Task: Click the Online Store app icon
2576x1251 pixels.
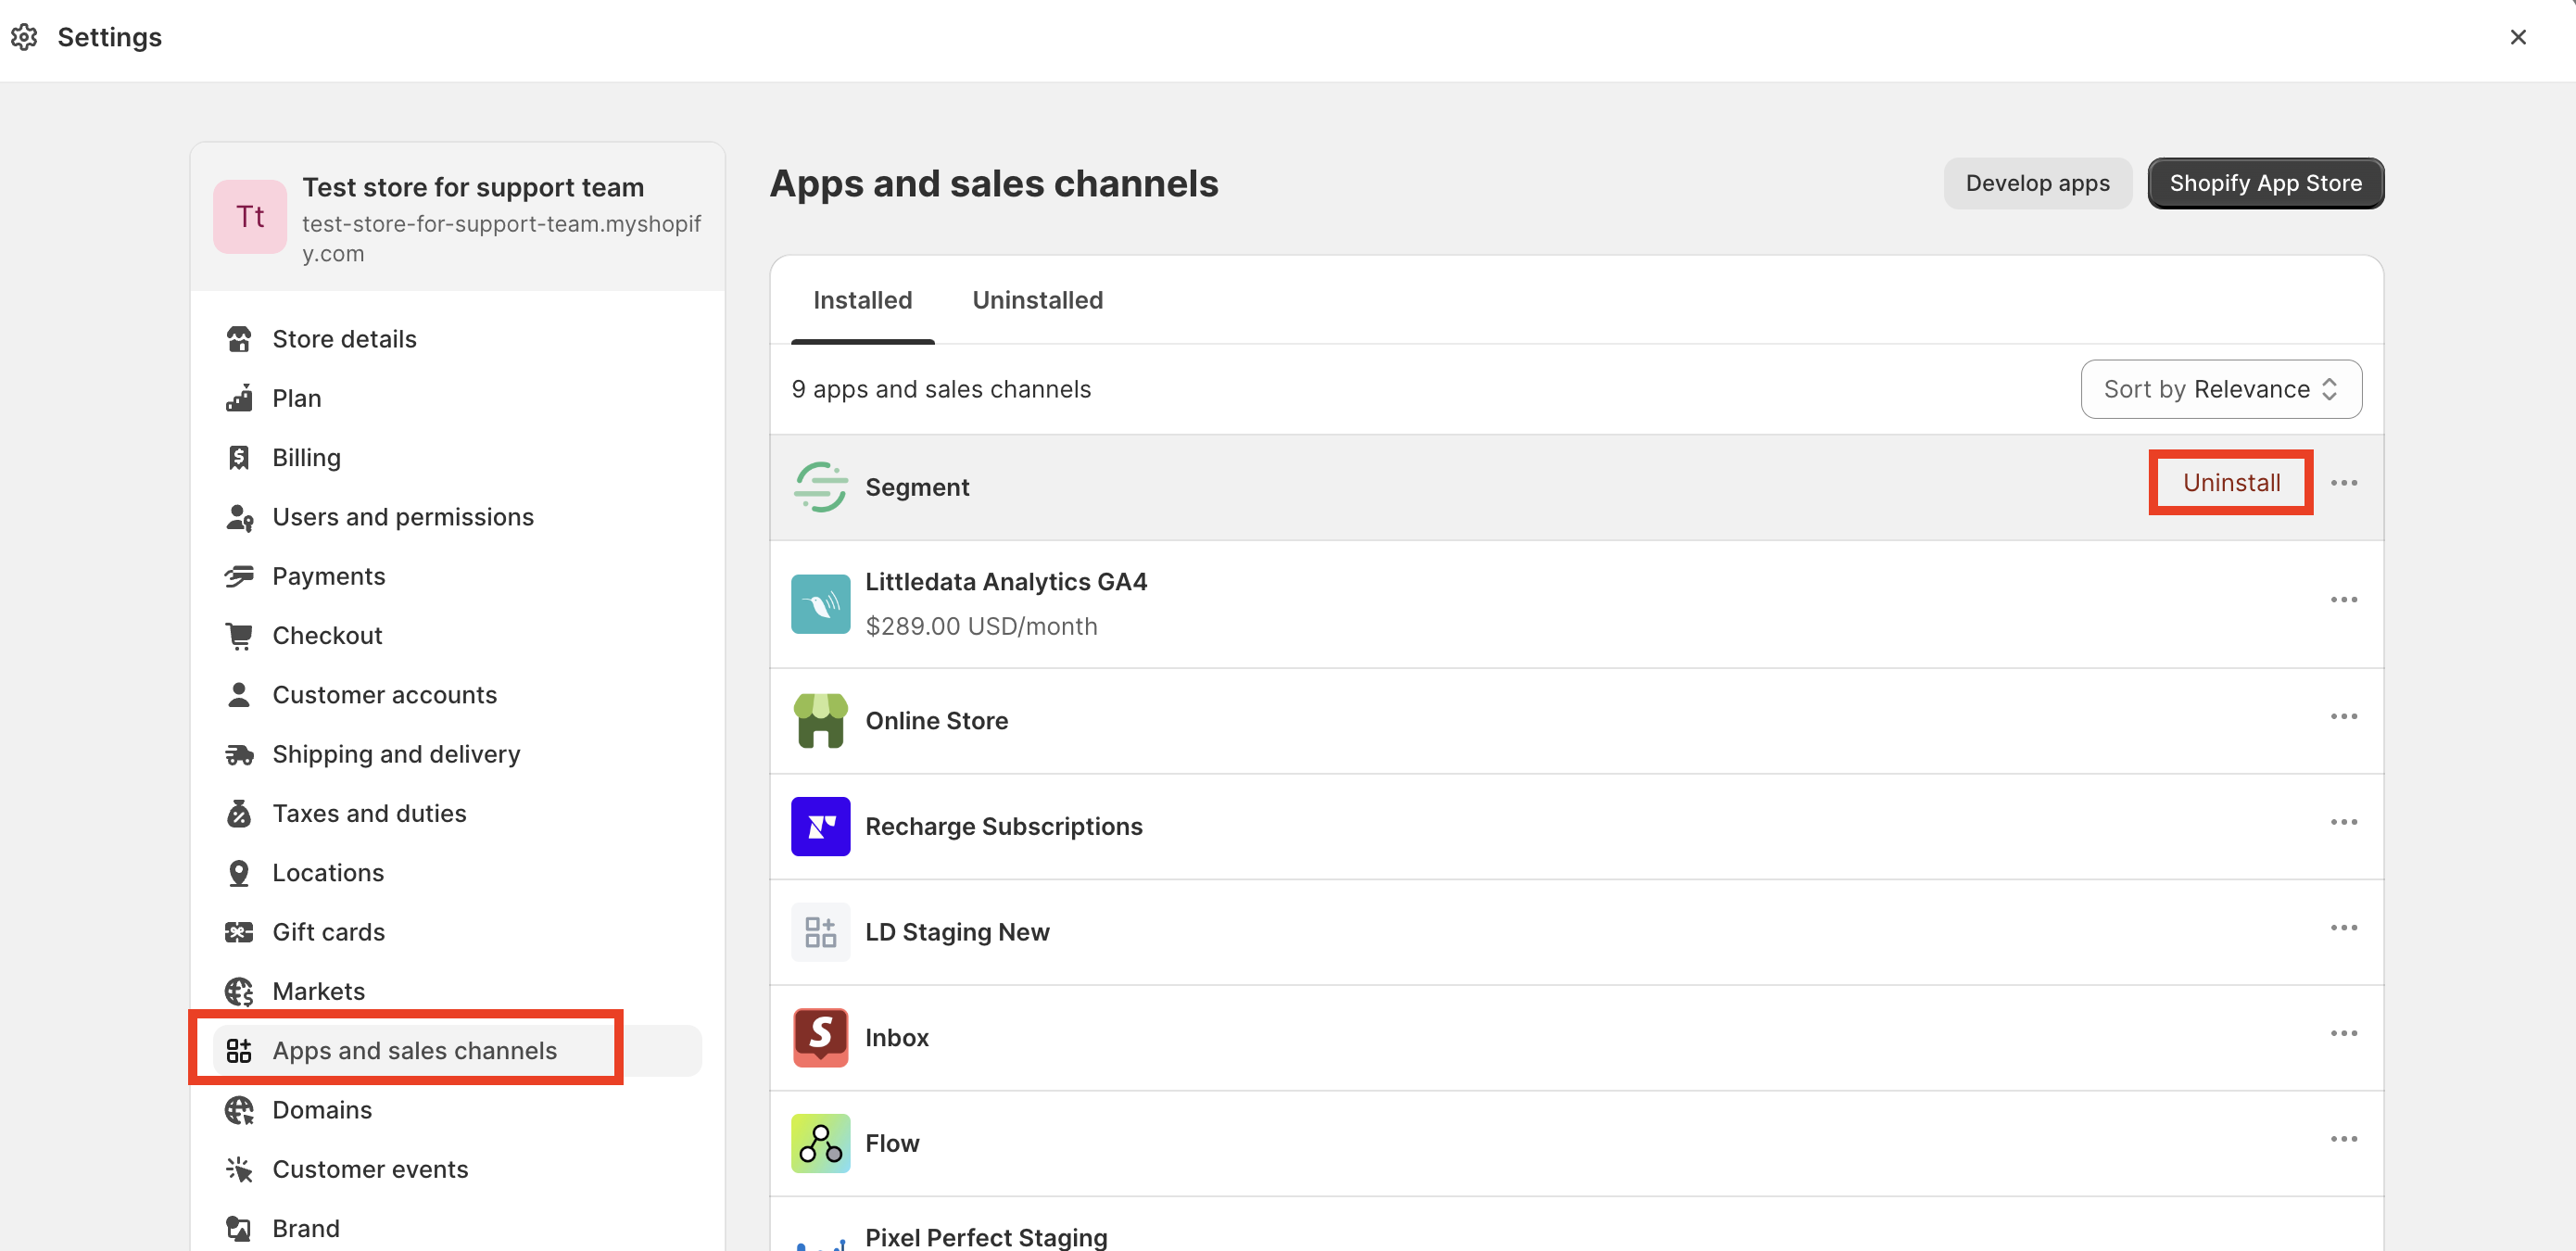Action: 820,720
